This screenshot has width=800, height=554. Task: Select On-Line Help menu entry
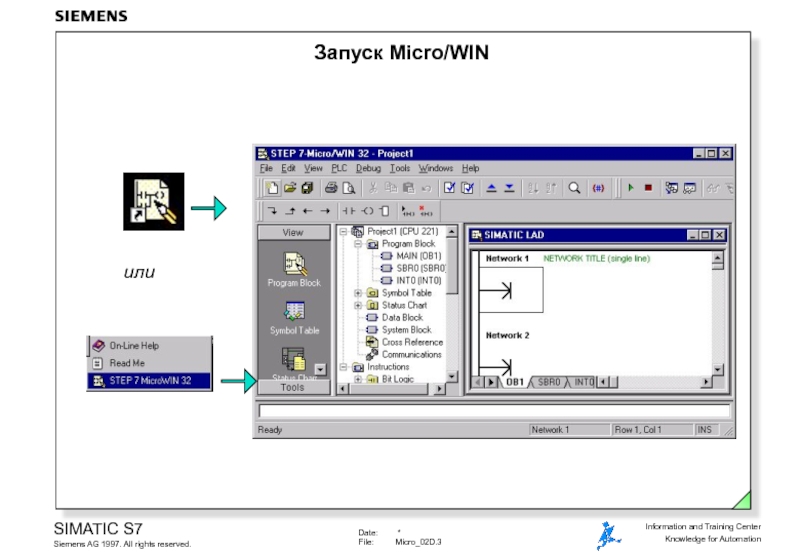pos(149,346)
